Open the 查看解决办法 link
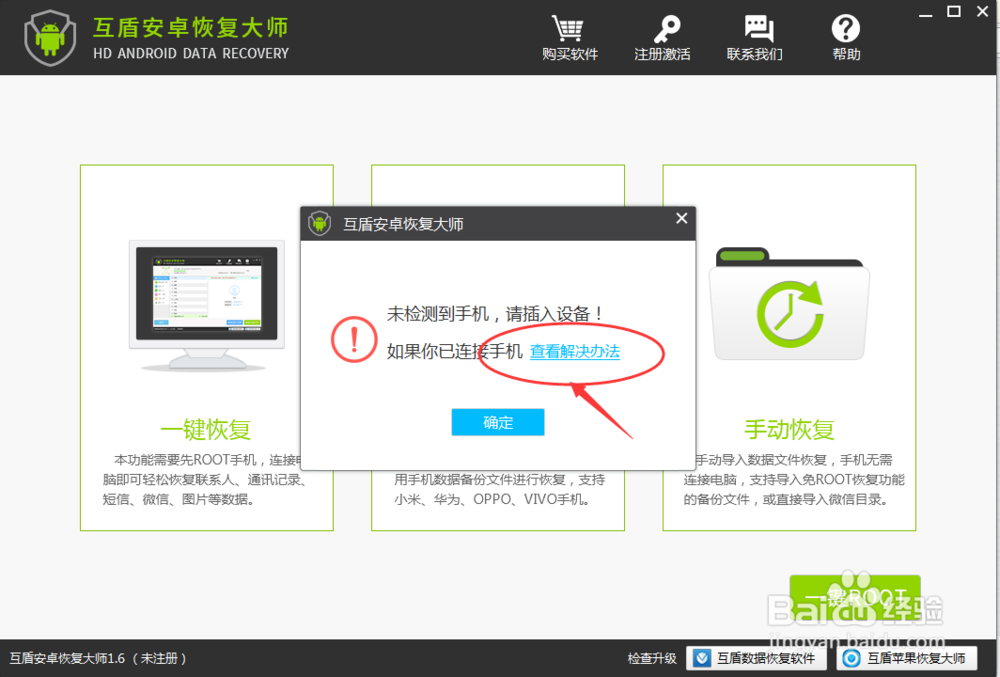Image resolution: width=1000 pixels, height=677 pixels. (x=575, y=351)
